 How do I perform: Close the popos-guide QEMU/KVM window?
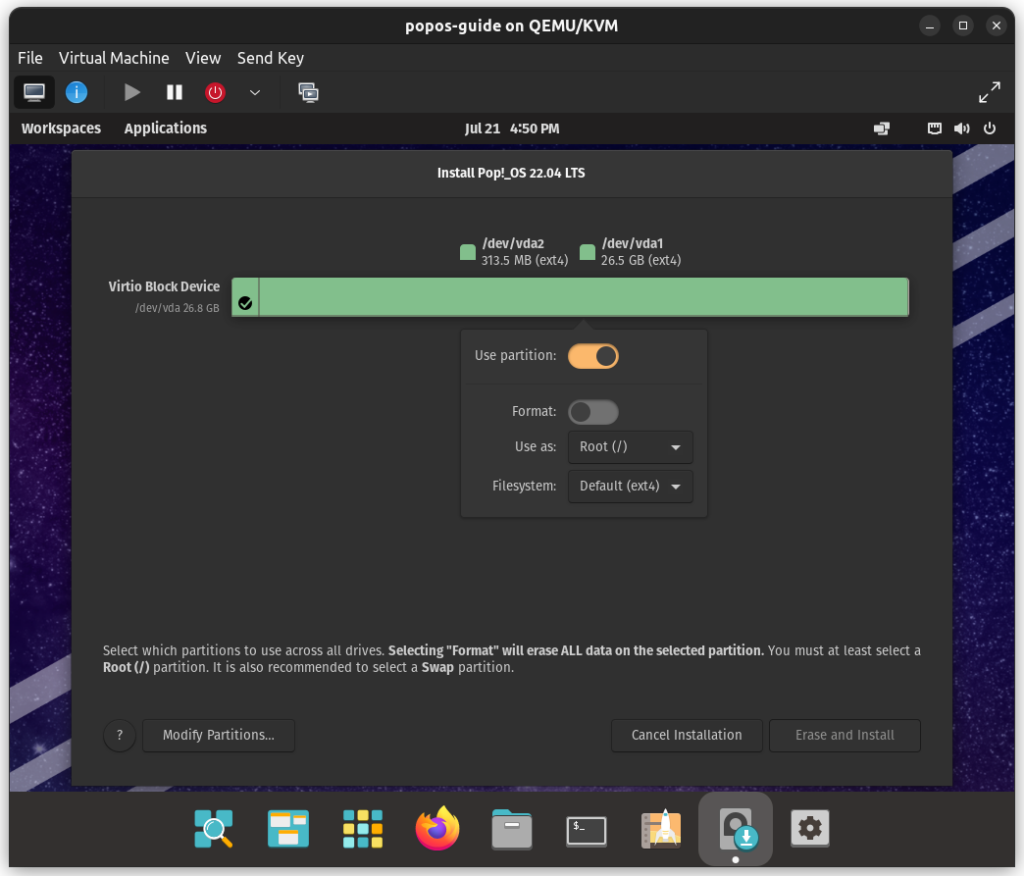996,26
